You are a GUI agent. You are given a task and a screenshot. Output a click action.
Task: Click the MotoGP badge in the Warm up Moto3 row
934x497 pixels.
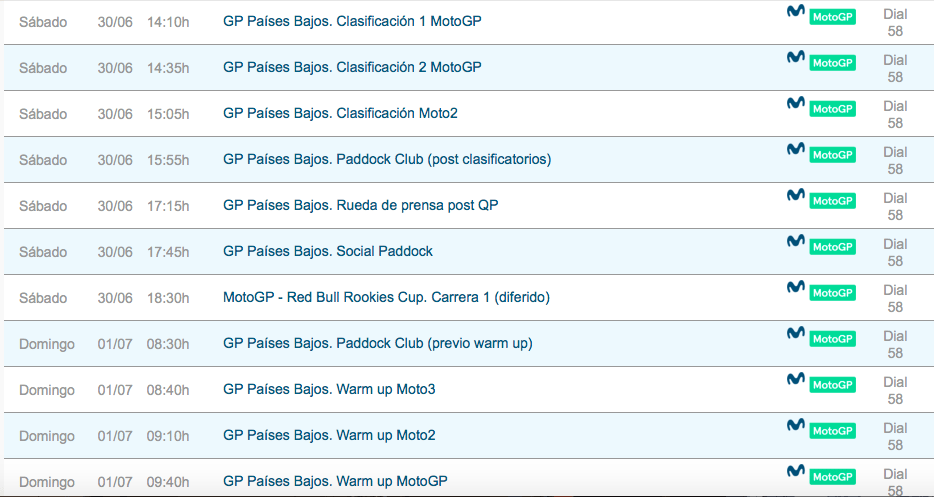point(832,384)
